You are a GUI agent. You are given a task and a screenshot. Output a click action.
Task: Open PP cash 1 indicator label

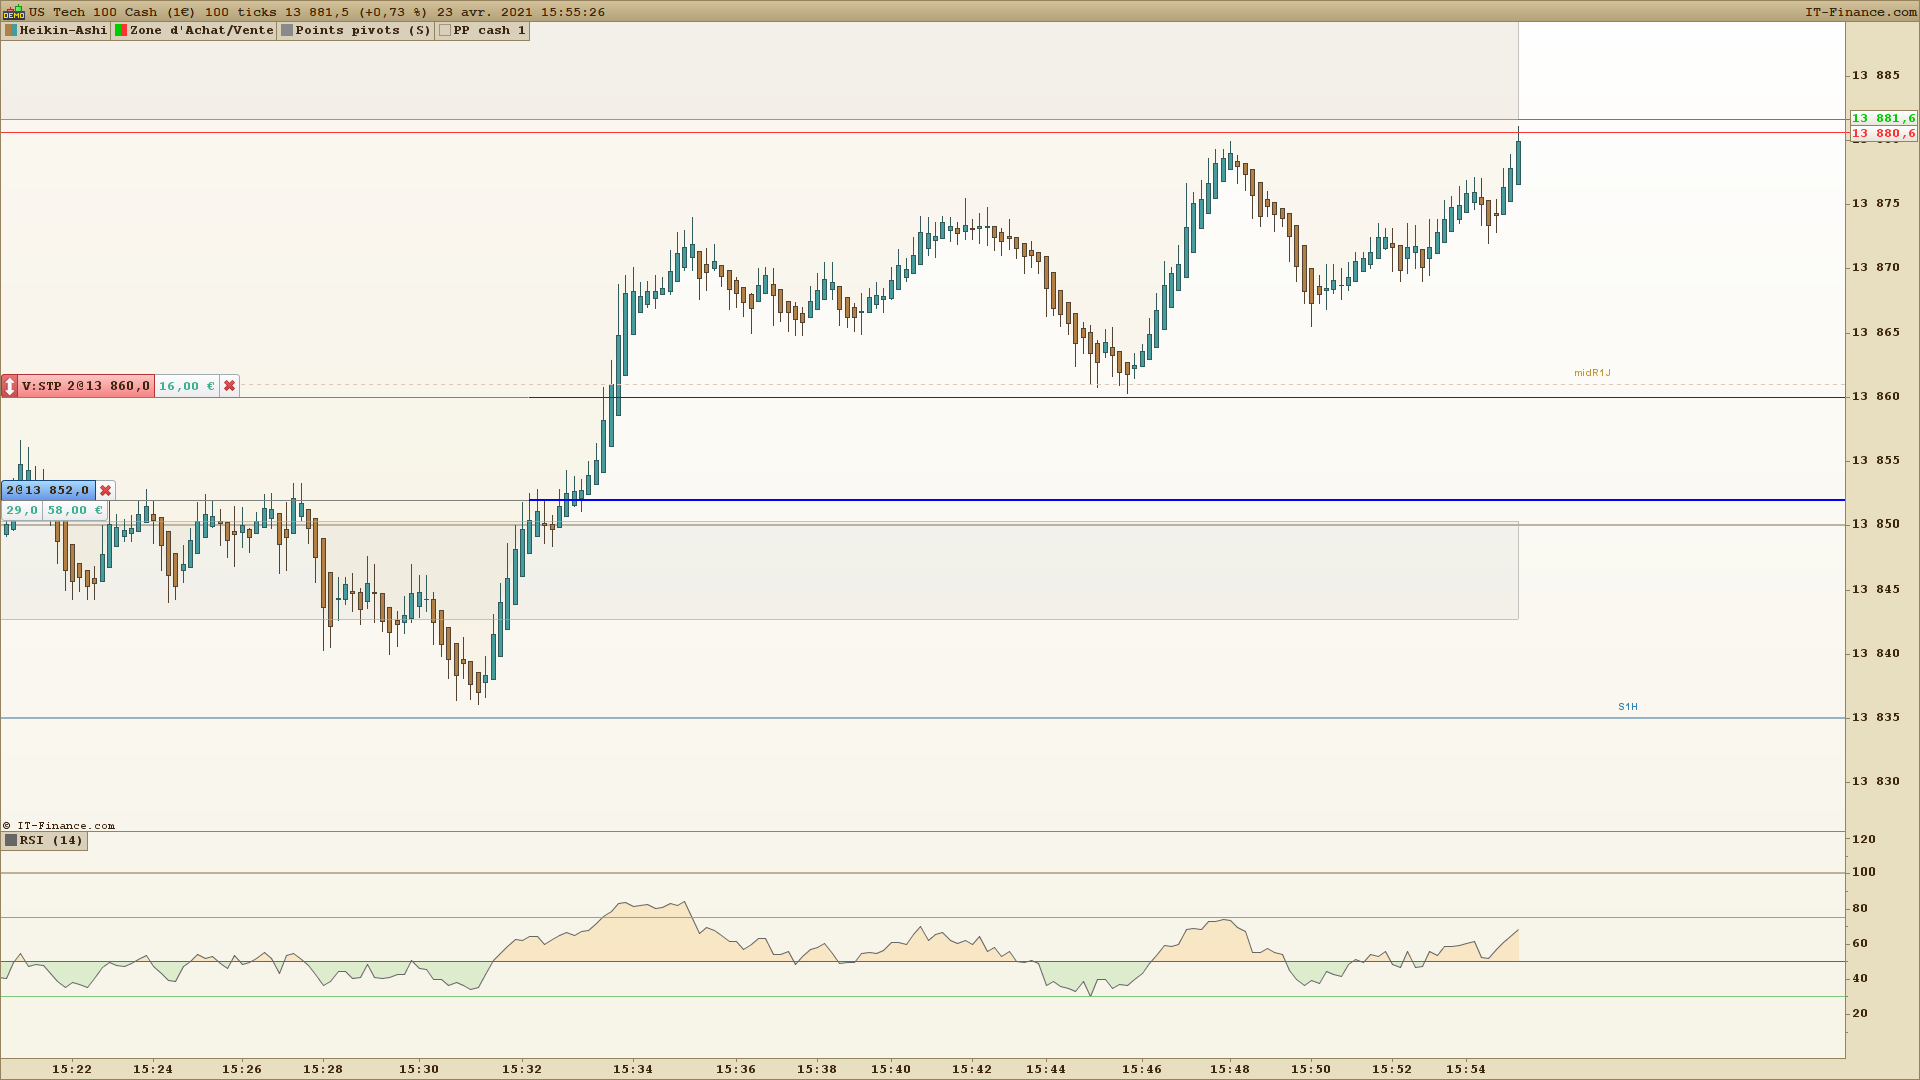click(x=489, y=31)
